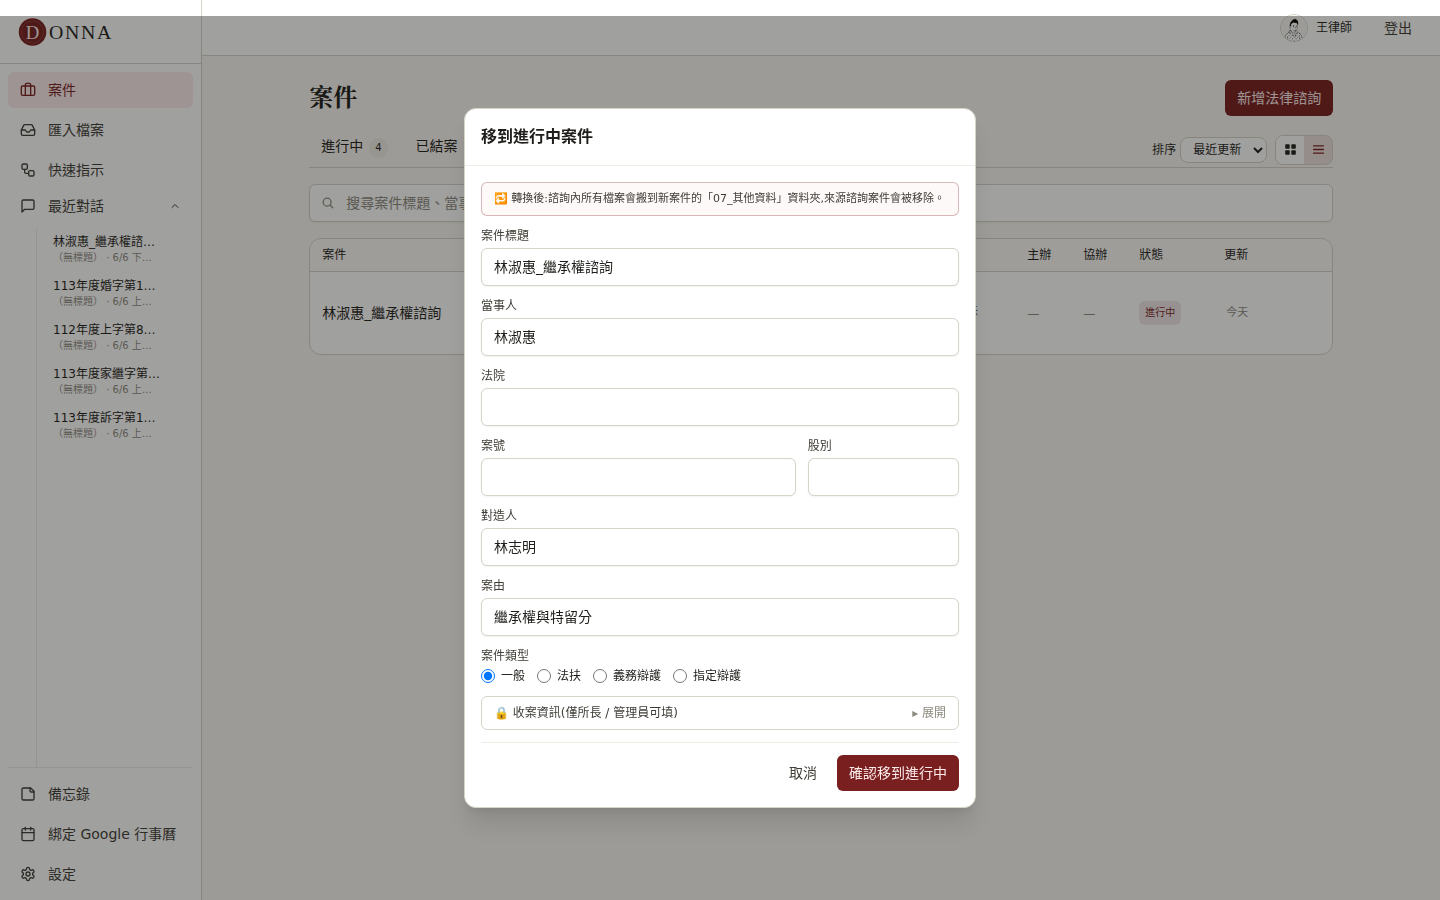This screenshot has width=1440, height=900.
Task: Select the 一般 case type radio
Action: point(488,676)
